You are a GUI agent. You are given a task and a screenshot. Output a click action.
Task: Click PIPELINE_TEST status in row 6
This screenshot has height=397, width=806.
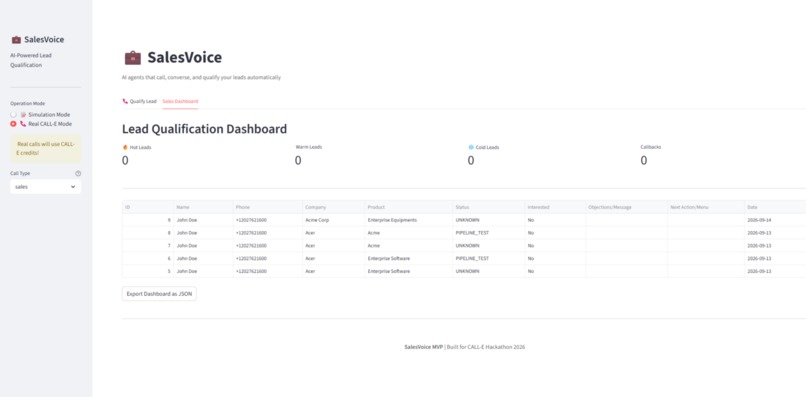click(x=488, y=259)
